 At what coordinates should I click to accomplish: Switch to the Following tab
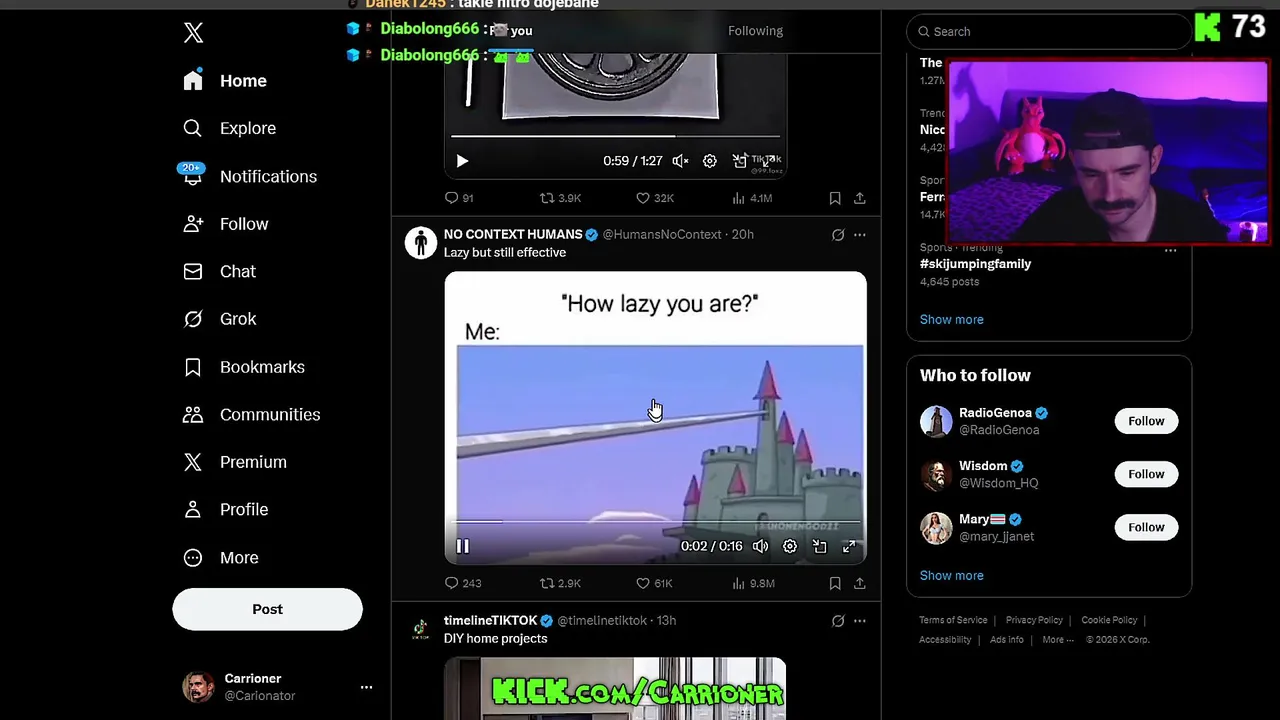[755, 31]
